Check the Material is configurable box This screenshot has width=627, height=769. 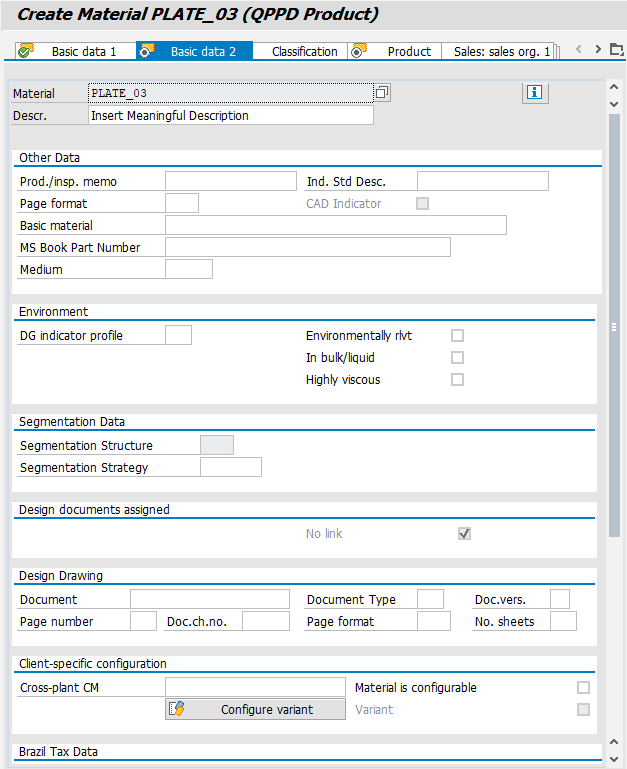click(583, 688)
